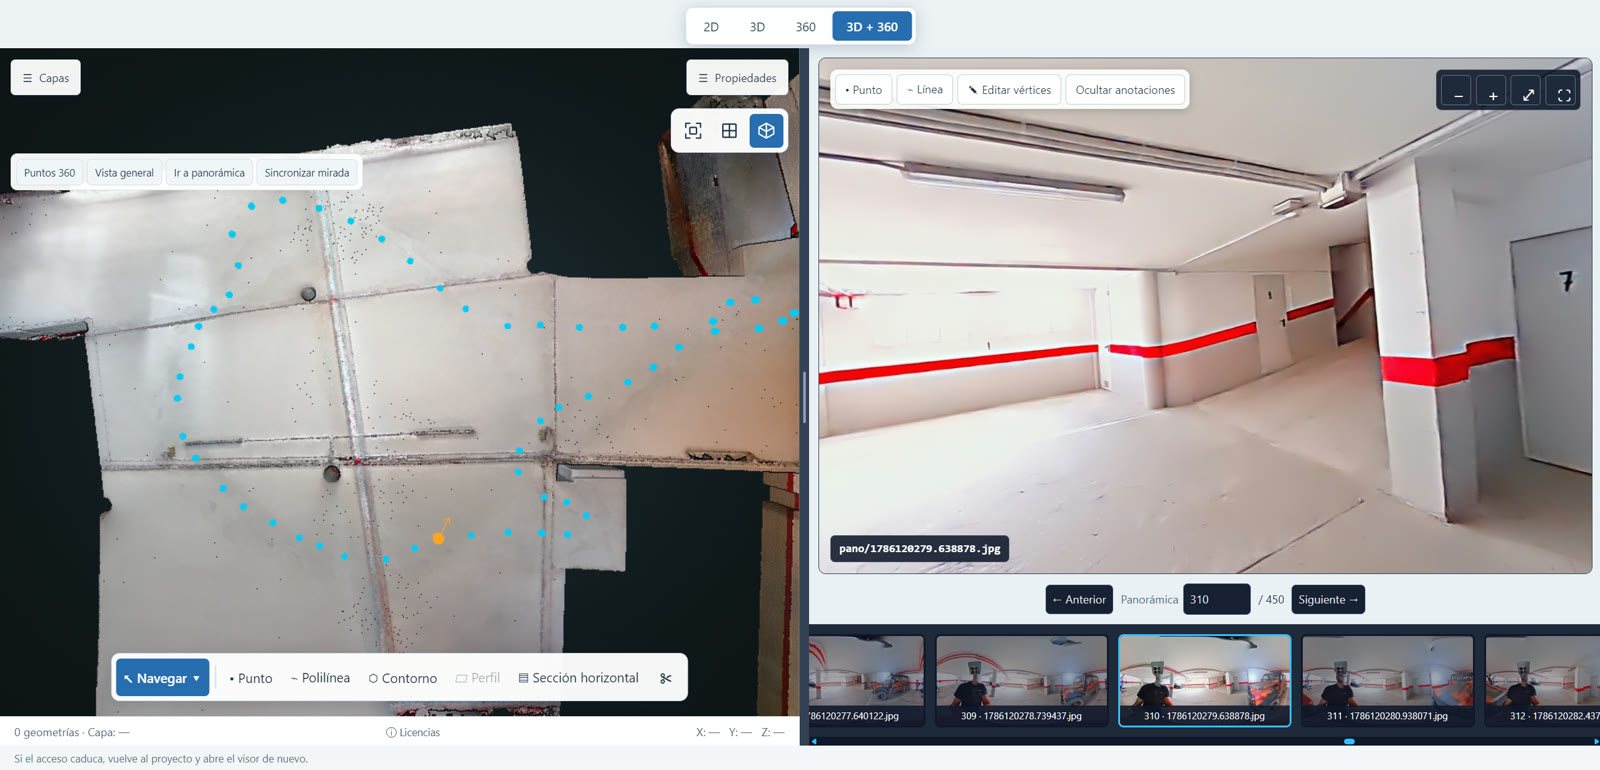
Task: Click the orange current panorama point marker
Action: point(438,538)
